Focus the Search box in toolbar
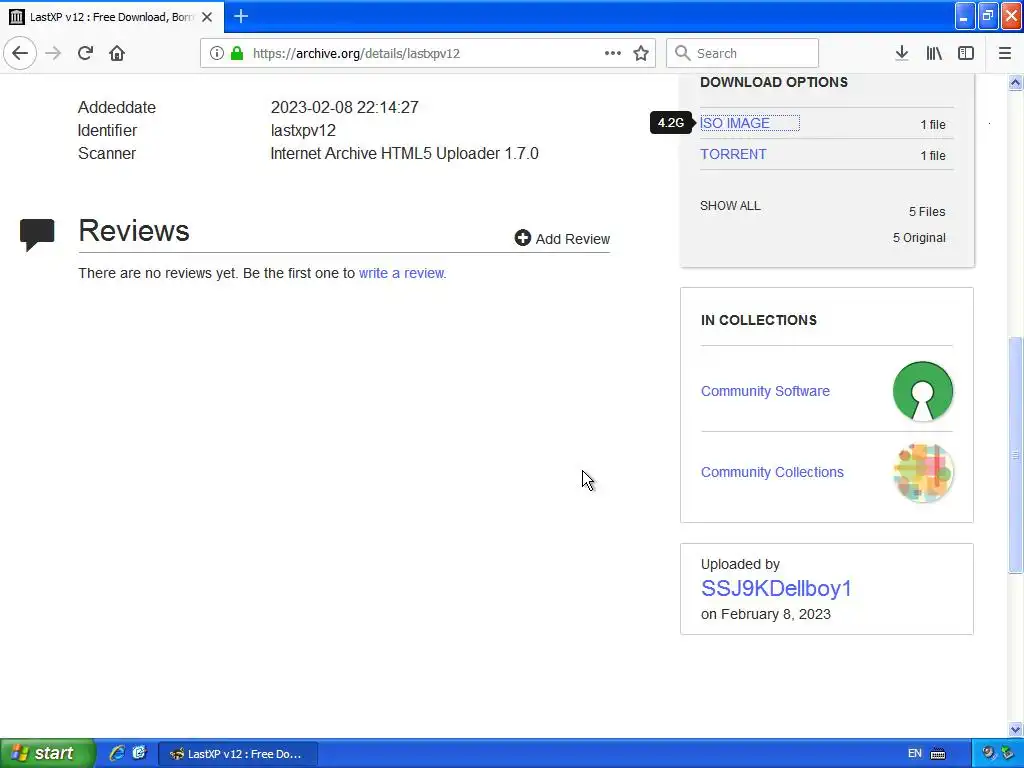Image resolution: width=1024 pixels, height=768 pixels. 743,53
